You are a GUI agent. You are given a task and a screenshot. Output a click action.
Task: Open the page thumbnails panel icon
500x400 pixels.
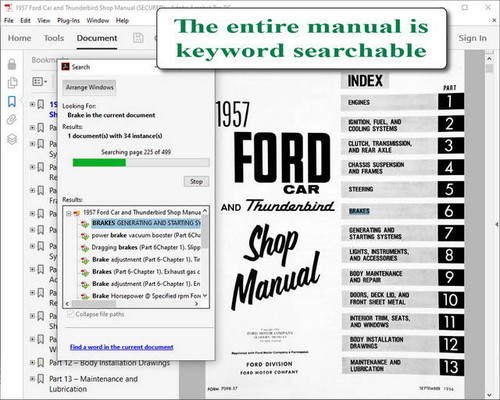pyautogui.click(x=12, y=83)
